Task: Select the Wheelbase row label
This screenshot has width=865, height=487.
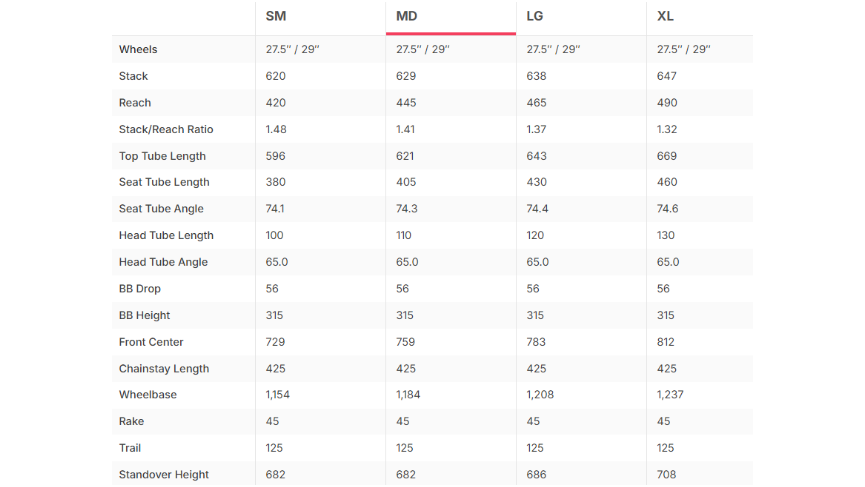Action: 148,394
